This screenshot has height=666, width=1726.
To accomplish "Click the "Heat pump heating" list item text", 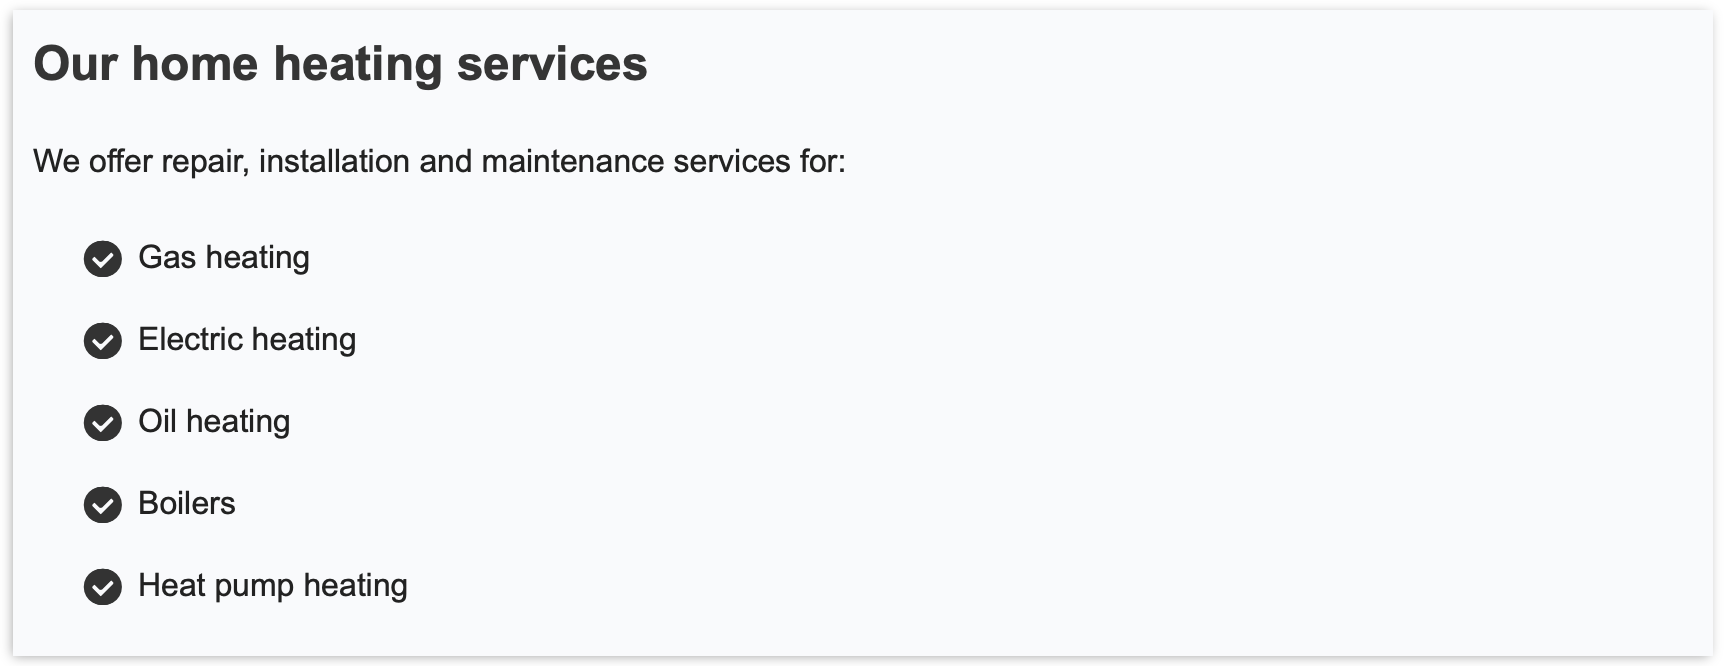I will coord(273,586).
